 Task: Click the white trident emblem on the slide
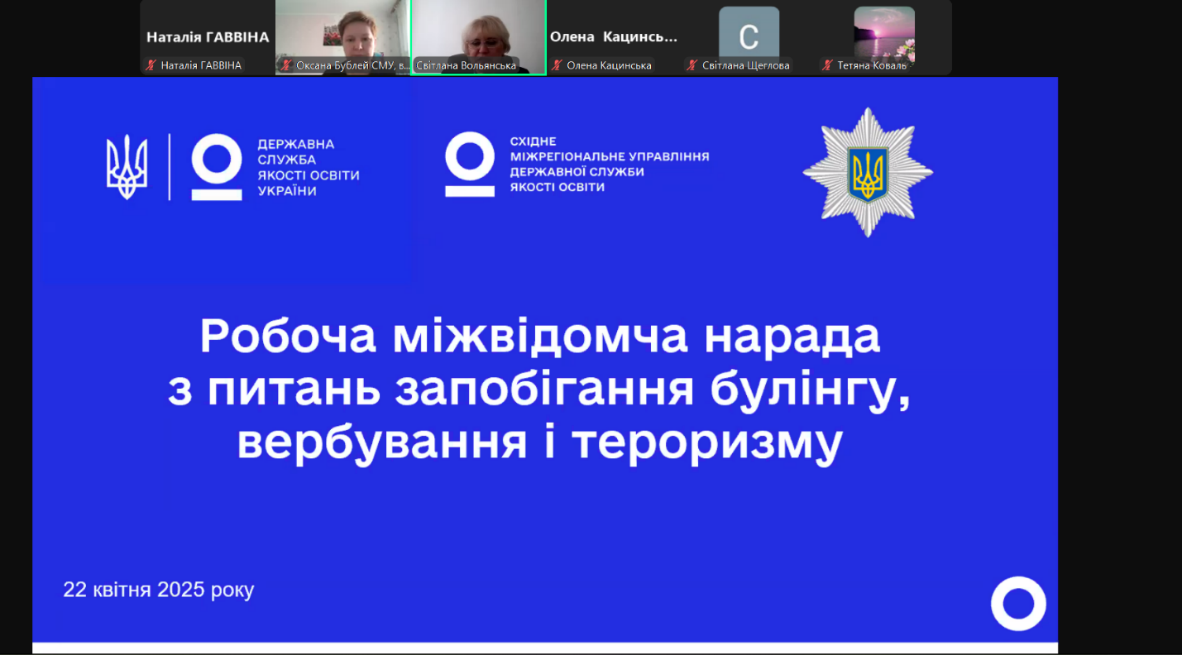pyautogui.click(x=127, y=167)
